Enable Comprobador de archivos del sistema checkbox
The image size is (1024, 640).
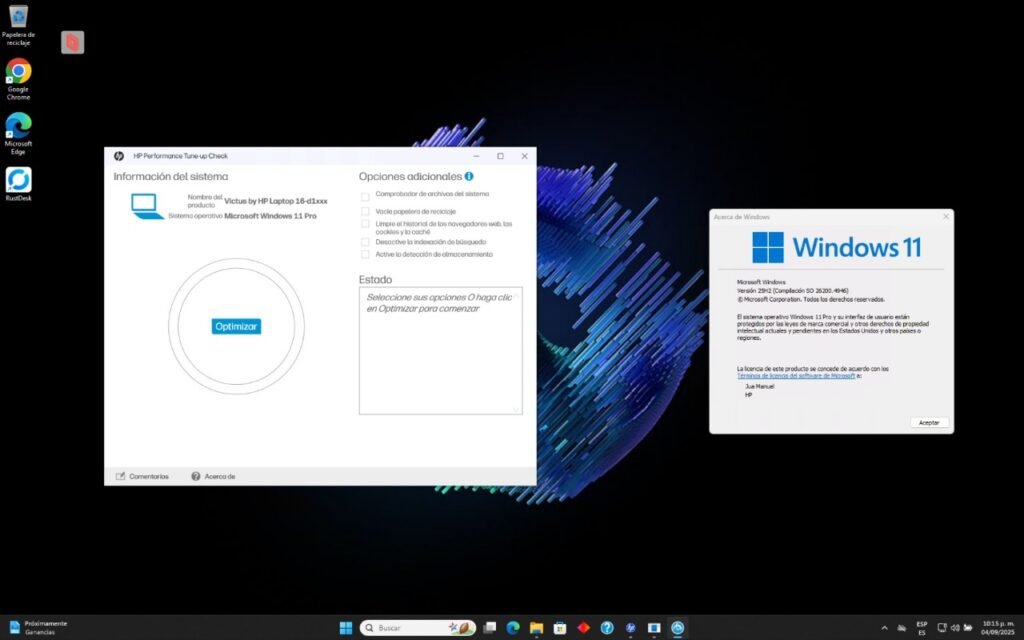[x=365, y=196]
